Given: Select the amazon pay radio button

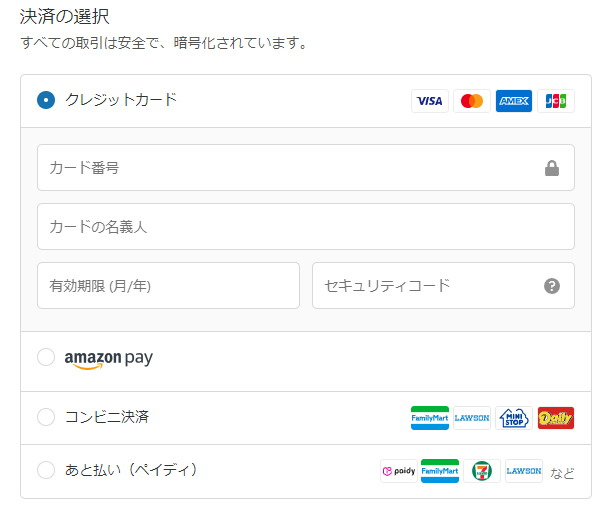Looking at the screenshot, I should pos(46,357).
